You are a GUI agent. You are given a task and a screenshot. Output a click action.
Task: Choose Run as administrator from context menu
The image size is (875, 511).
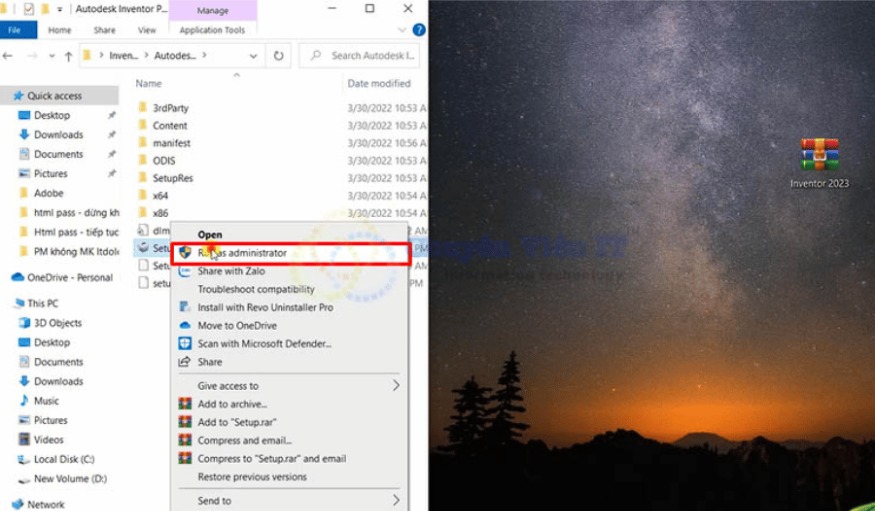[x=242, y=254]
